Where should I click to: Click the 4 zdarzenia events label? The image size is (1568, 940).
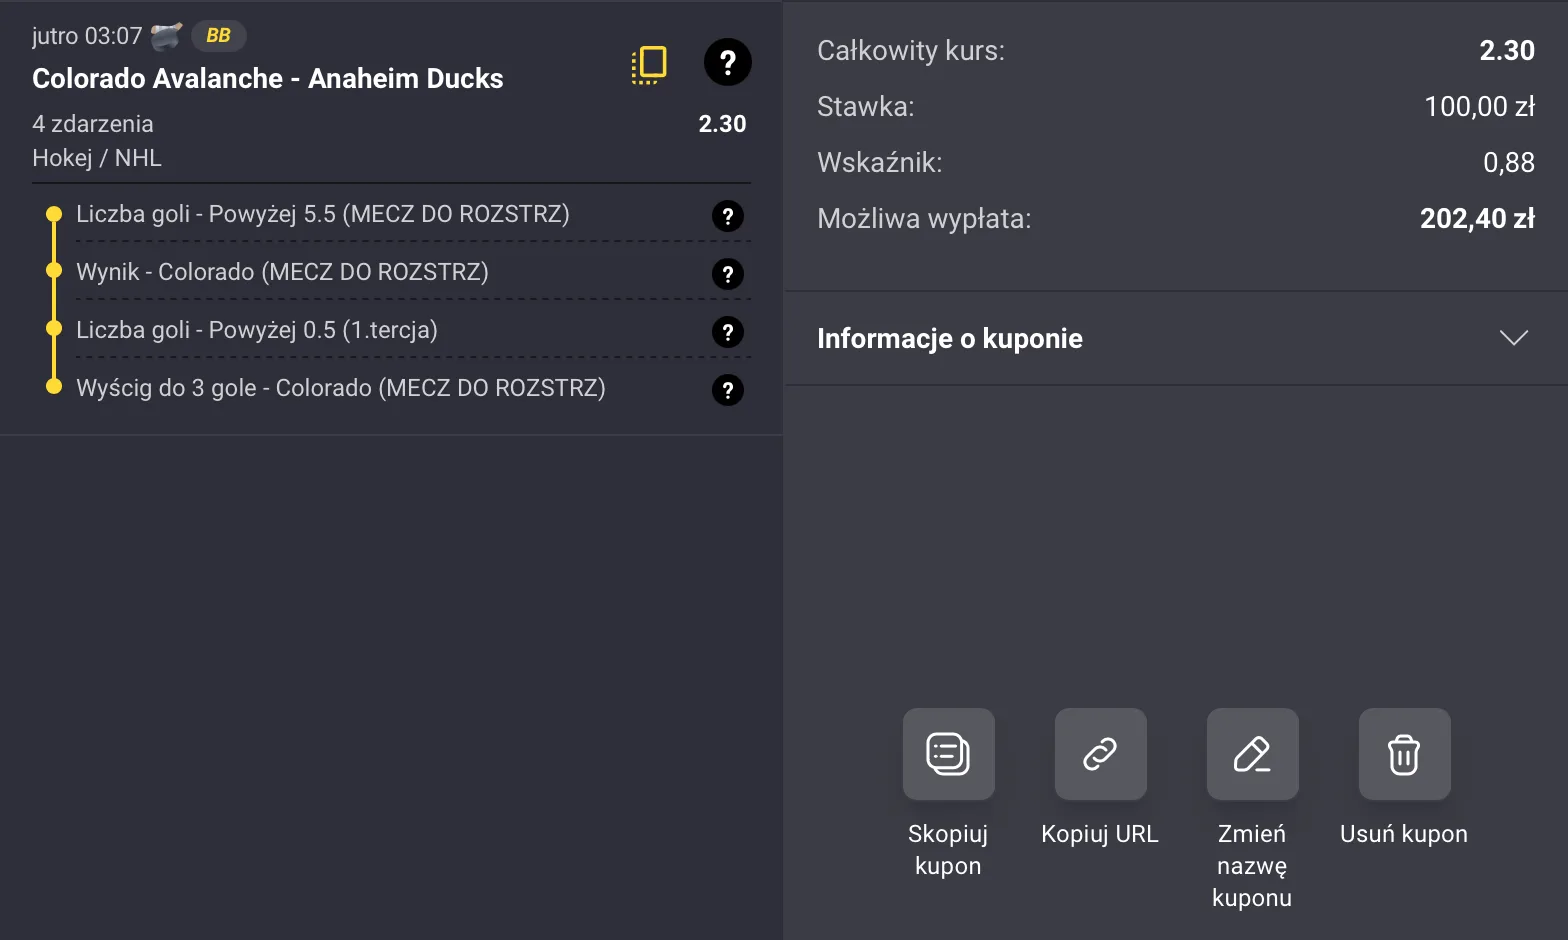[92, 124]
